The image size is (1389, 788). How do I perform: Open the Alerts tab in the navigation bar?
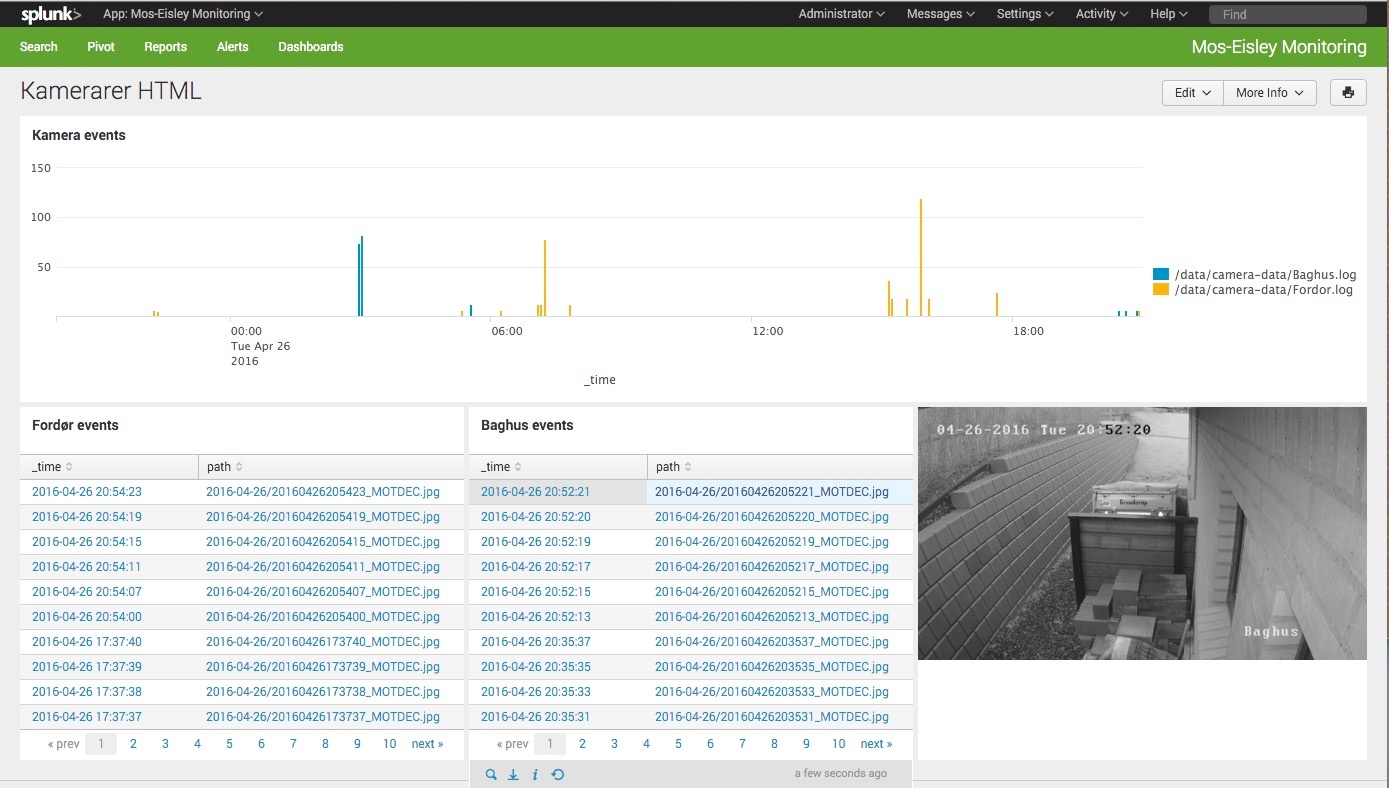232,47
